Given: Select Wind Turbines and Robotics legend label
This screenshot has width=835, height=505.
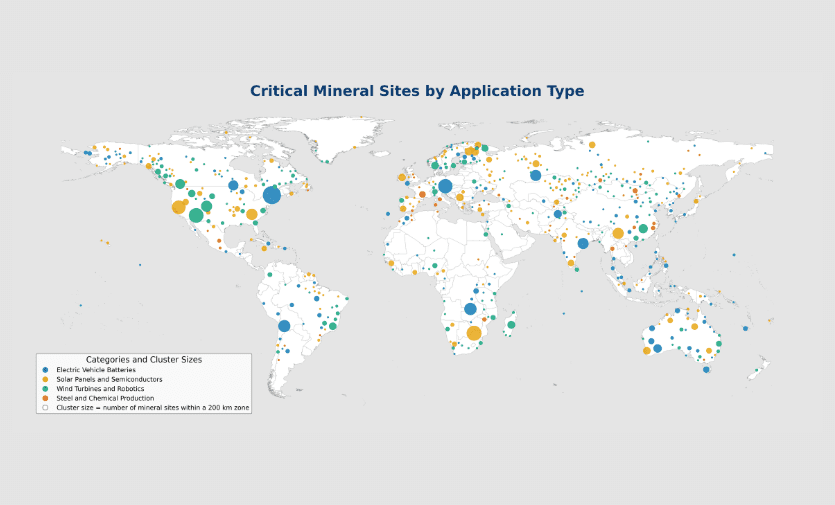Looking at the screenshot, I should pyautogui.click(x=100, y=389).
